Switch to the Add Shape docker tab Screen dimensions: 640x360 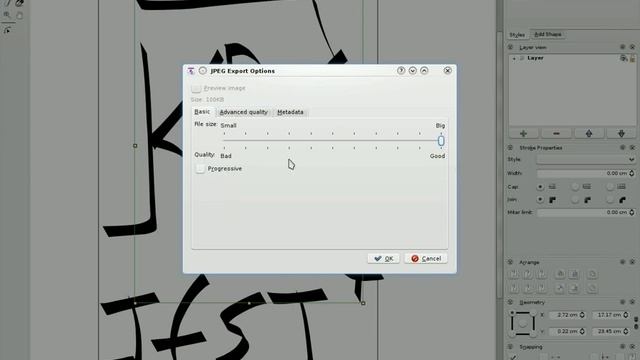coord(547,34)
